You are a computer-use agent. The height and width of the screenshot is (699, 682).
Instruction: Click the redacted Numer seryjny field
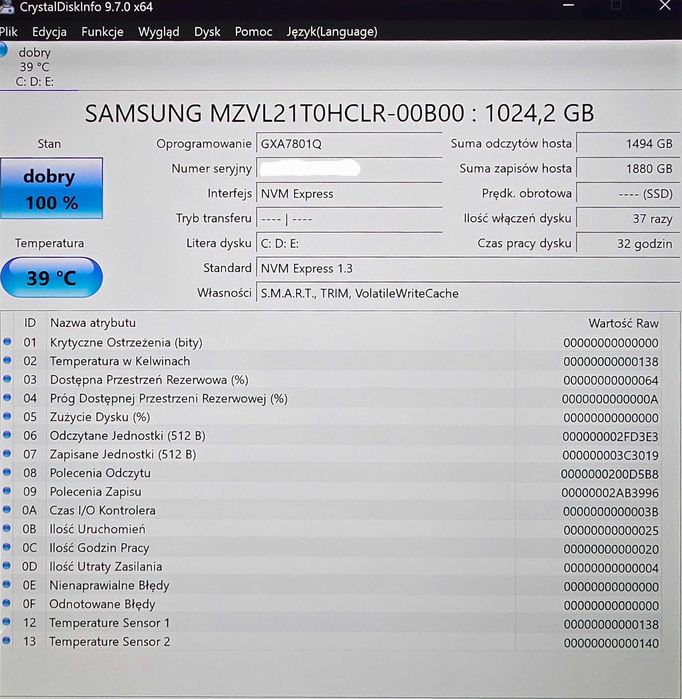coord(349,169)
